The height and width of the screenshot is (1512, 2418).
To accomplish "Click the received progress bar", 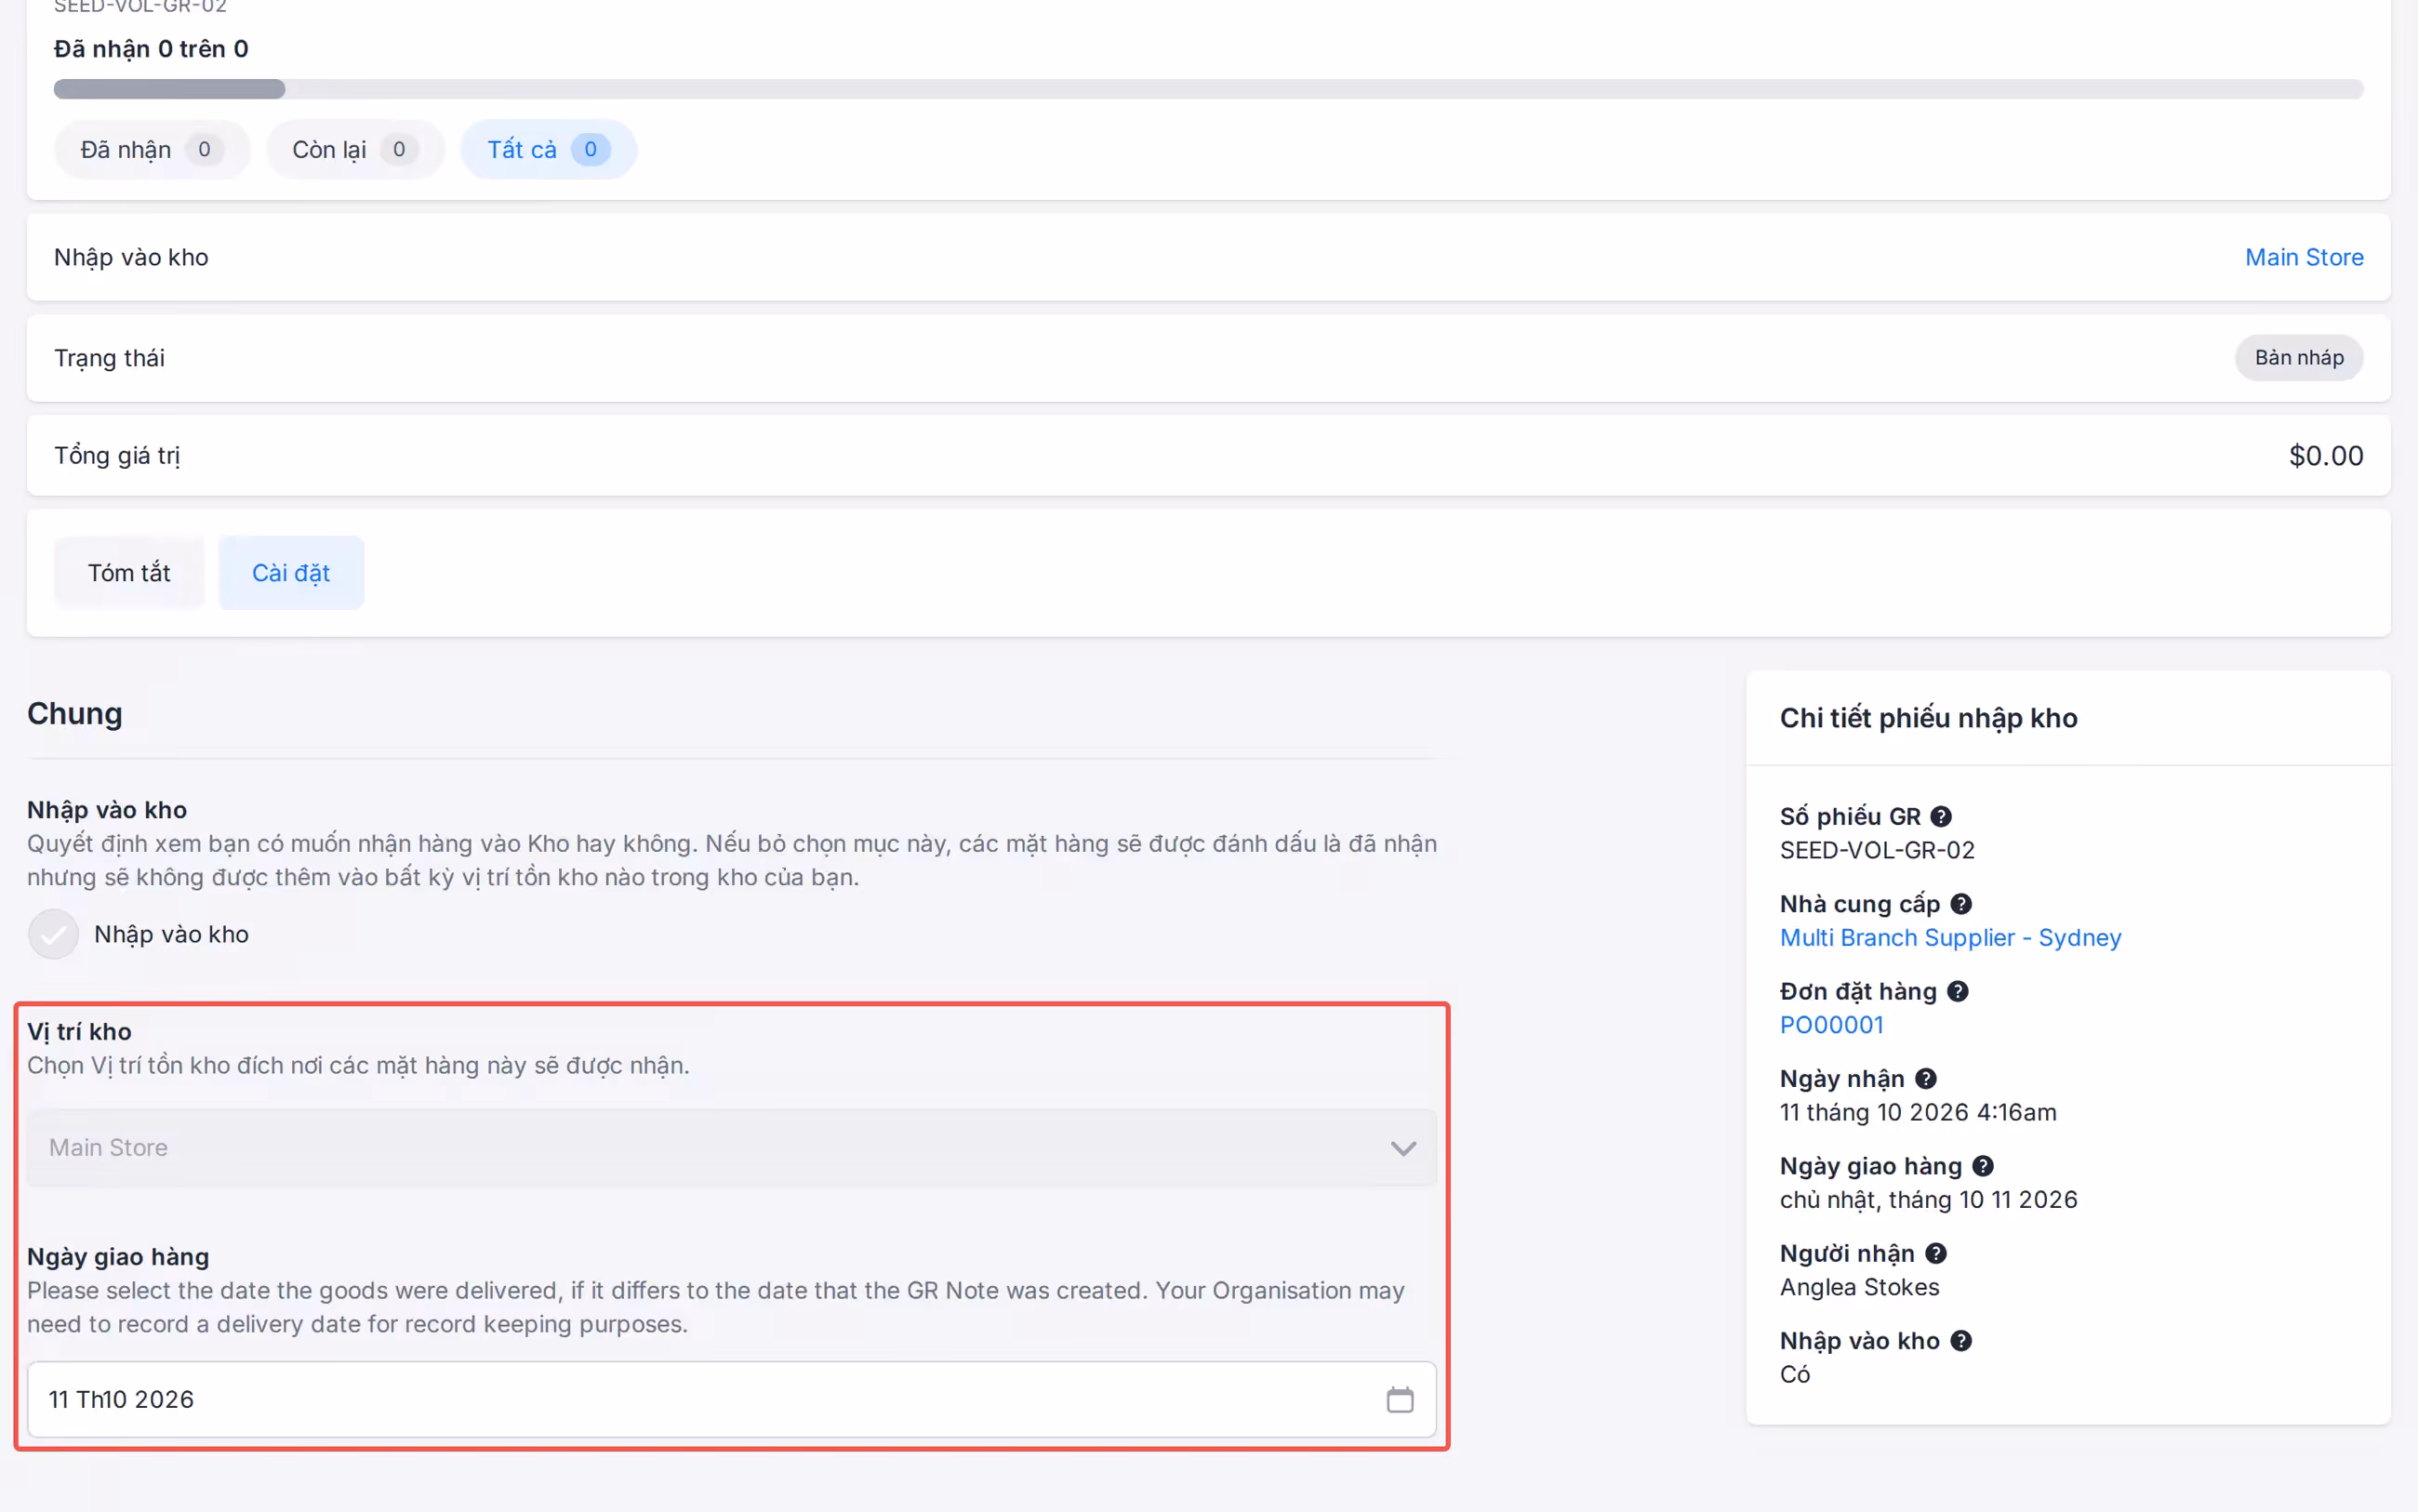I will tap(1208, 89).
